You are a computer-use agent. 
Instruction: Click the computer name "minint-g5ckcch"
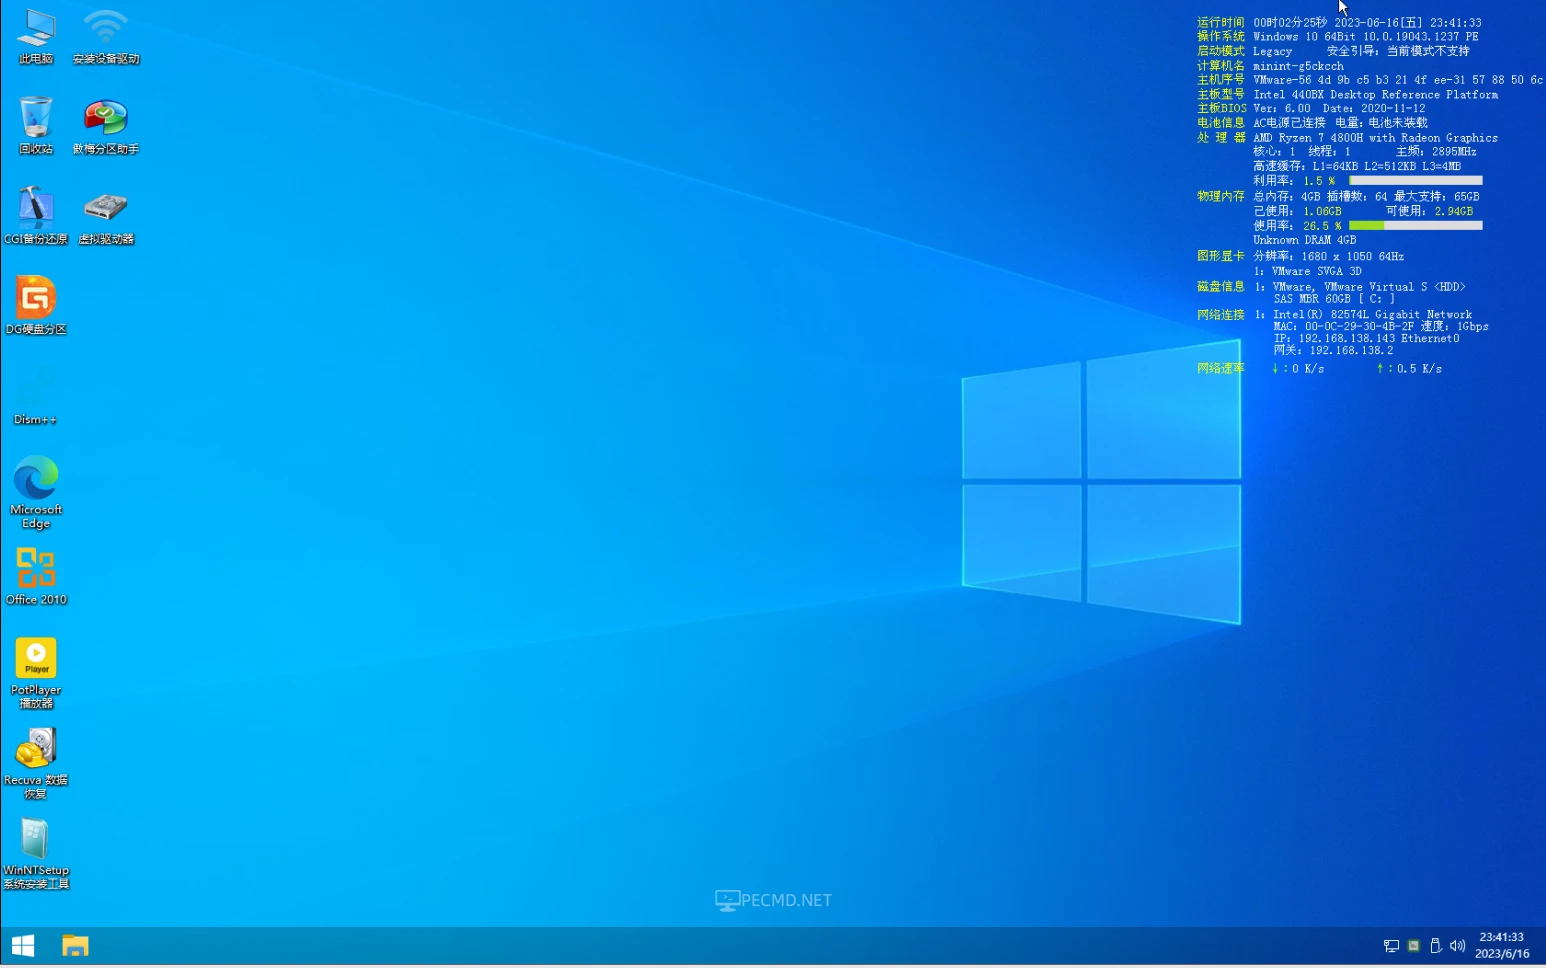[x=1298, y=66]
